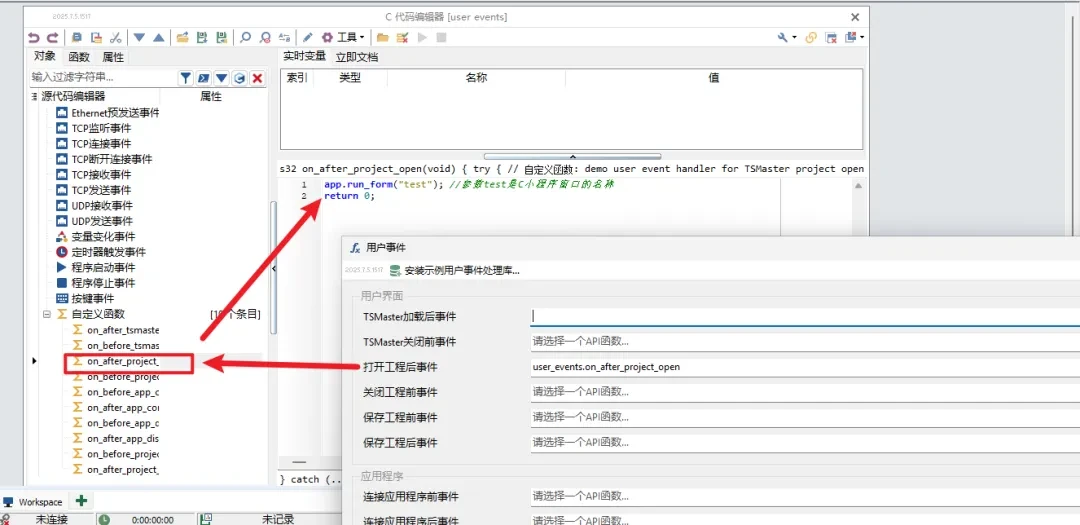This screenshot has height=525, width=1080.
Task: Click the filter string input field
Action: click(x=100, y=77)
